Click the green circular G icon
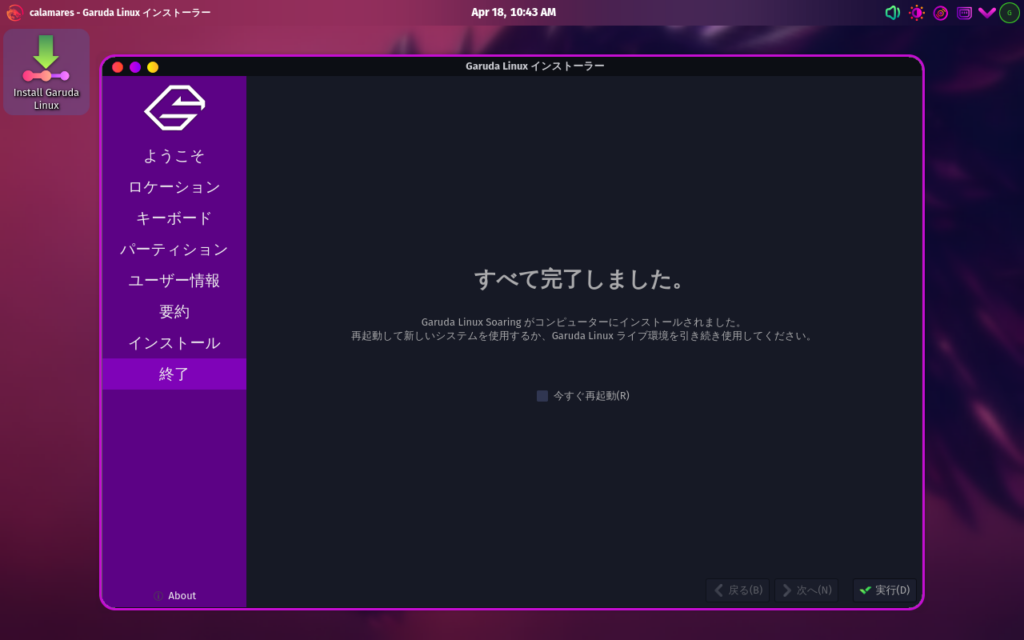Image resolution: width=1024 pixels, height=640 pixels. click(x=1009, y=13)
